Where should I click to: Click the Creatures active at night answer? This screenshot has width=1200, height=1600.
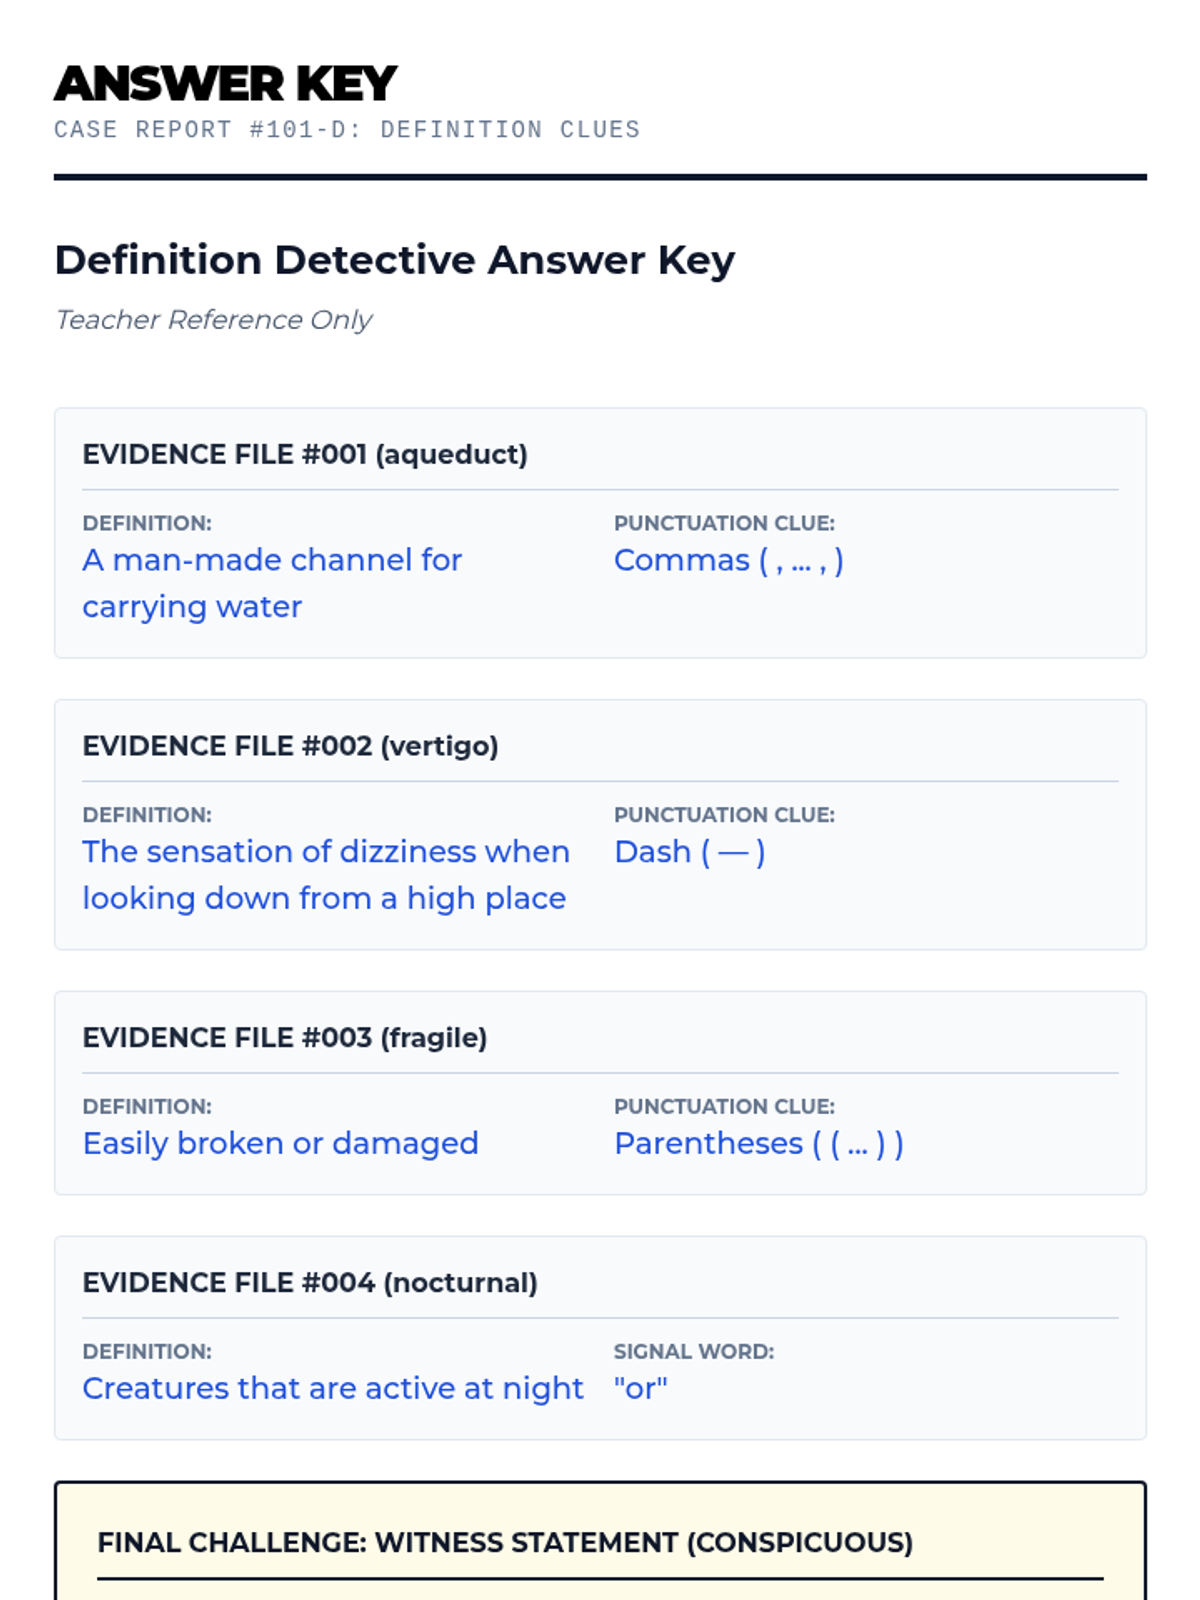pos(332,1389)
